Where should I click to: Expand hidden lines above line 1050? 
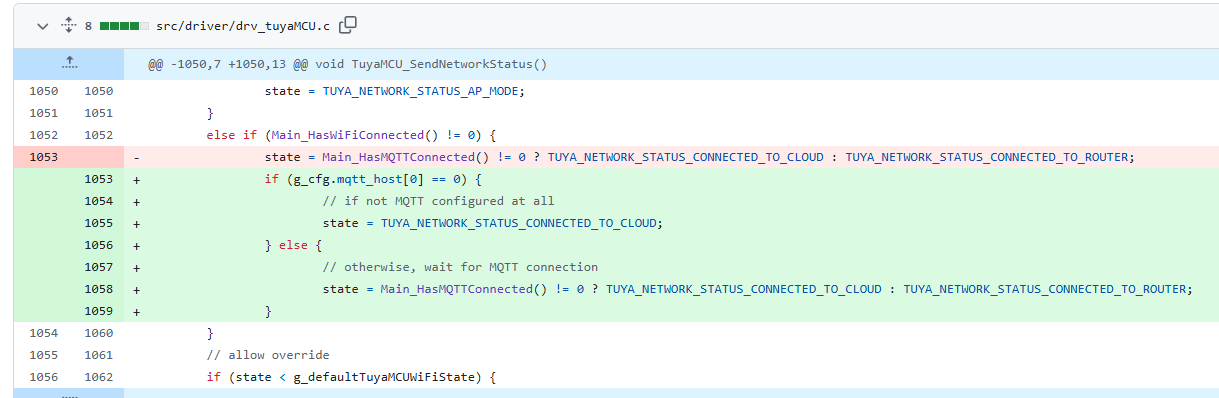pos(69,63)
